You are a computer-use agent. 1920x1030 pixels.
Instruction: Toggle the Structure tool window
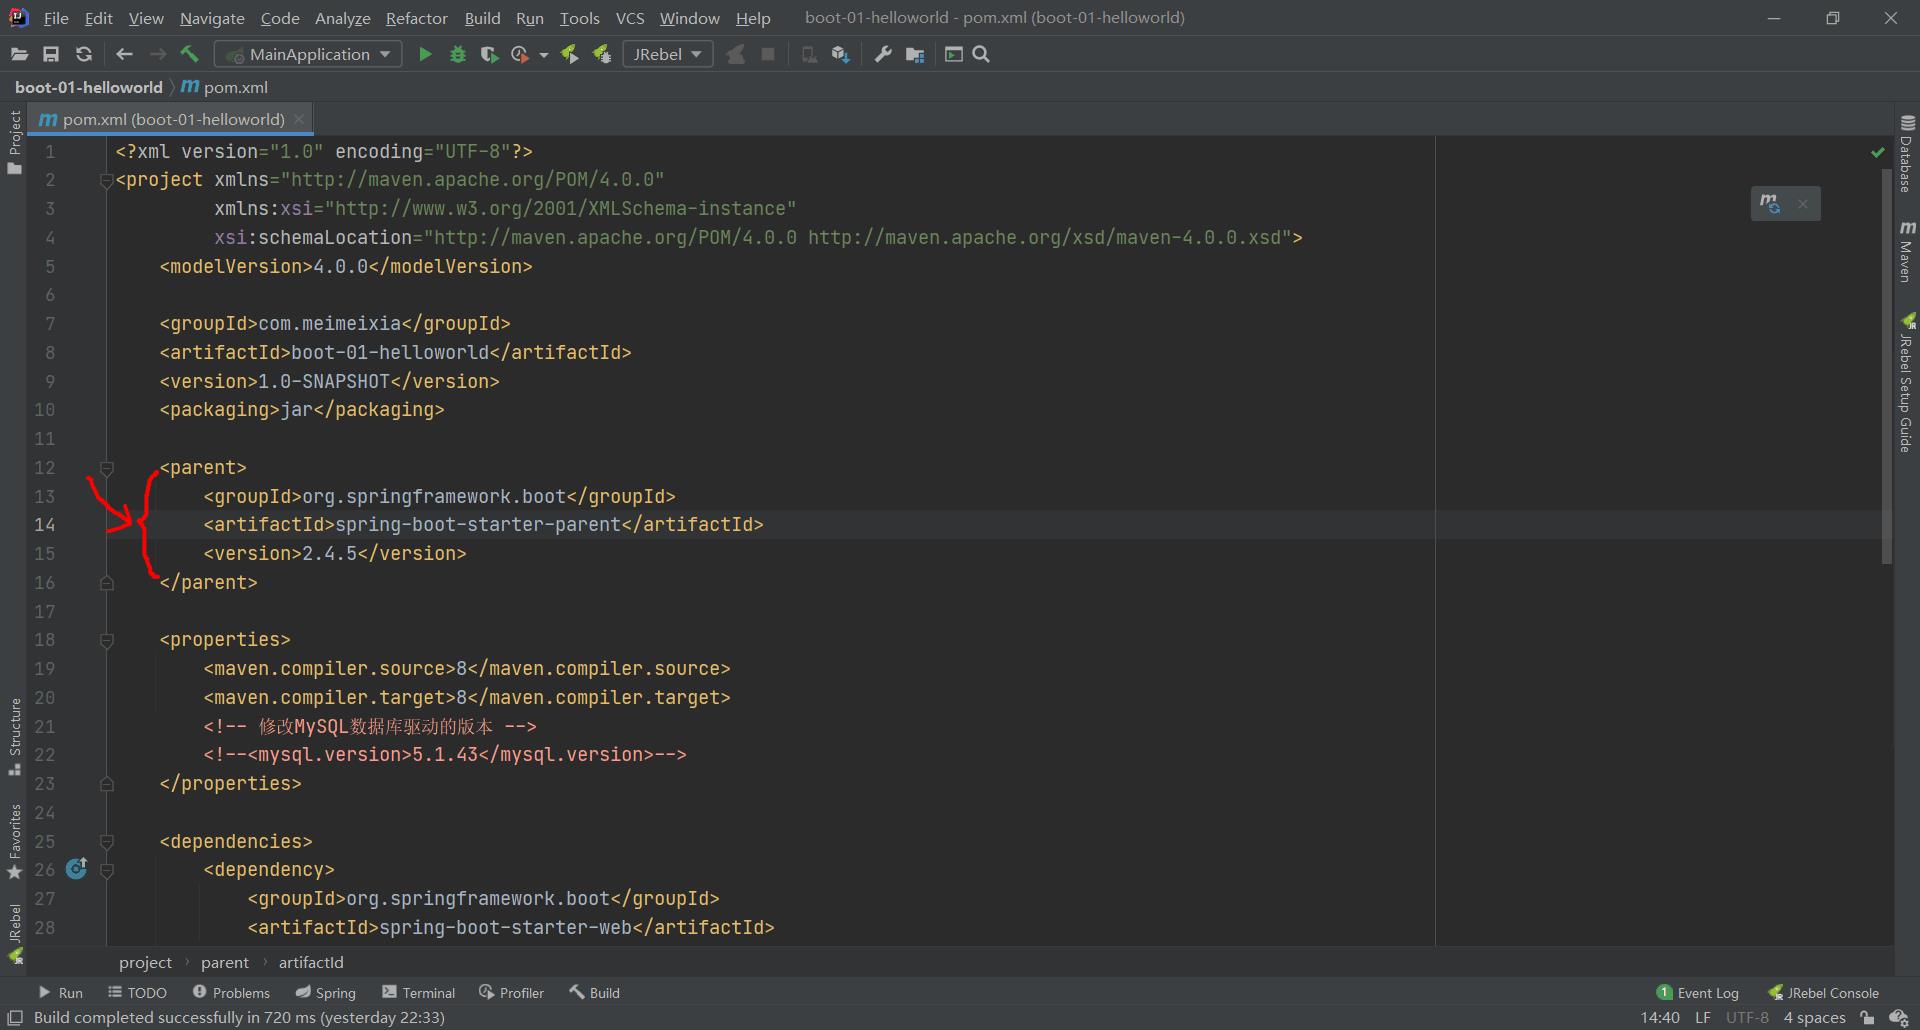coord(14,737)
